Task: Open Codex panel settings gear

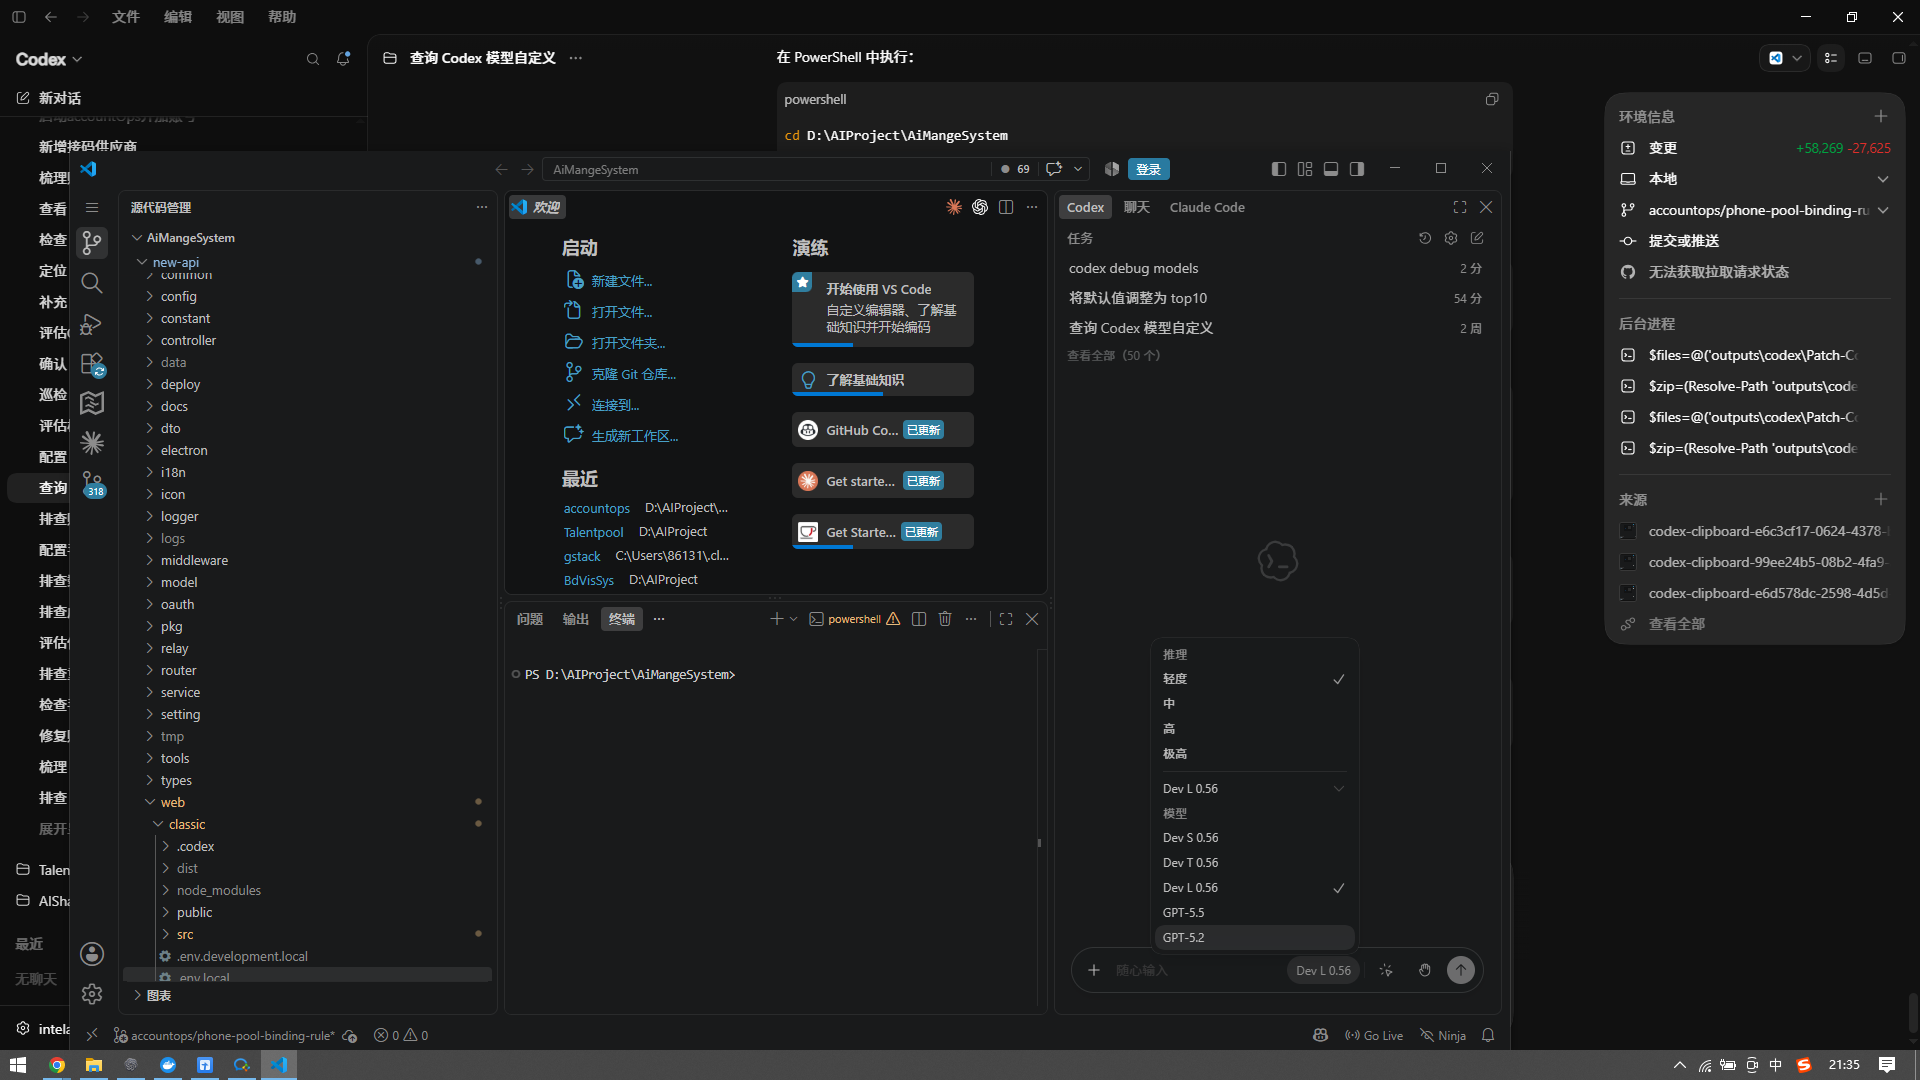Action: click(1451, 238)
